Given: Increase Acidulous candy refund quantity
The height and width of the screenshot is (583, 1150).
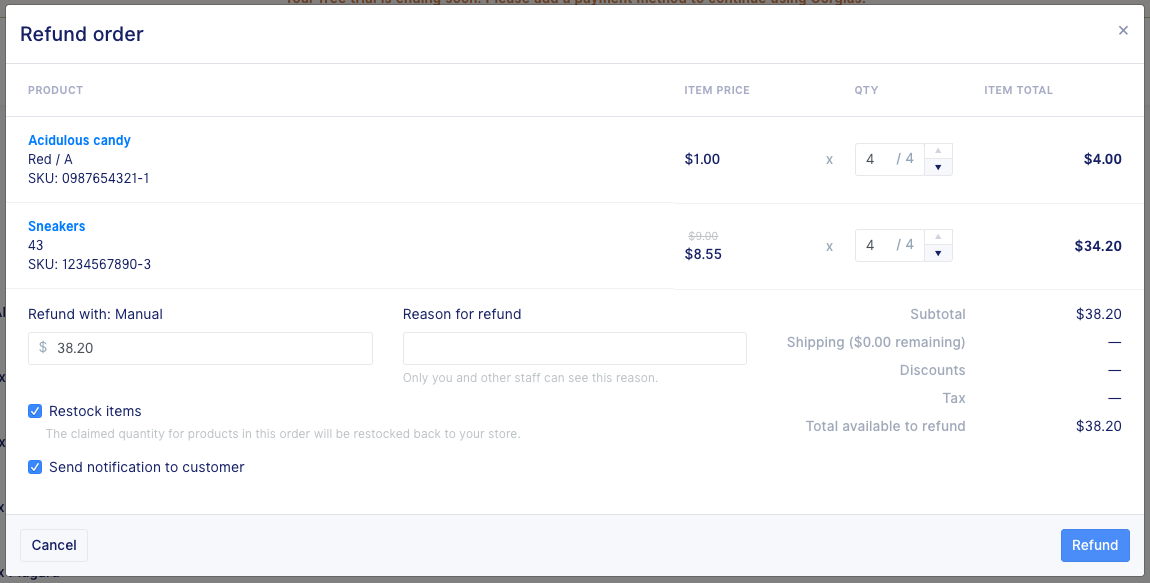Looking at the screenshot, I should [938, 151].
